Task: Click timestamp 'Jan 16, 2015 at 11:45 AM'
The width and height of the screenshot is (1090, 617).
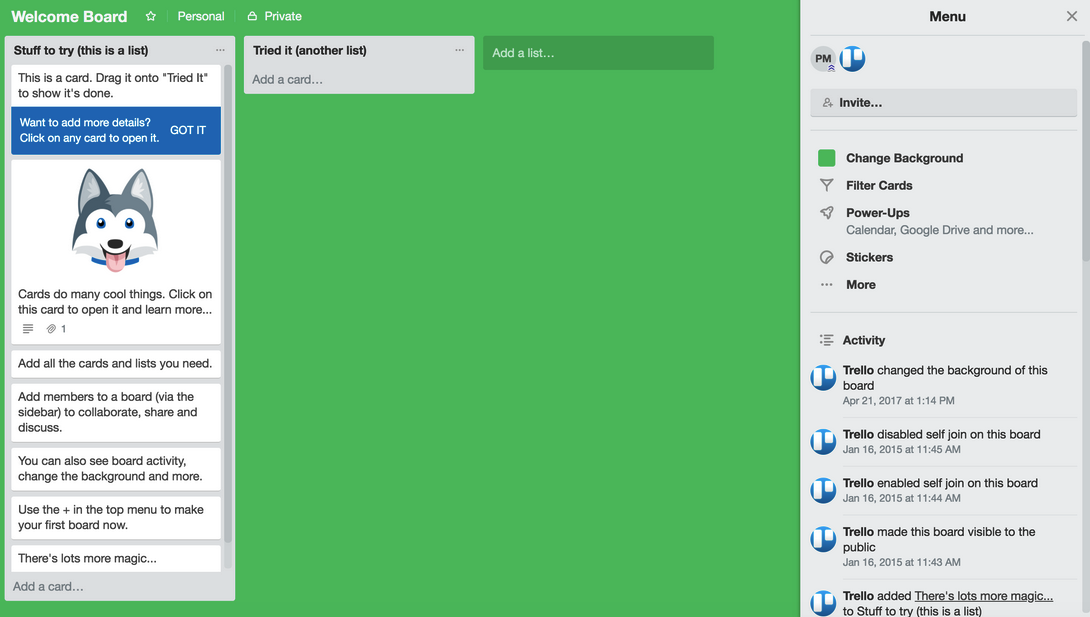Action: pyautogui.click(x=902, y=450)
